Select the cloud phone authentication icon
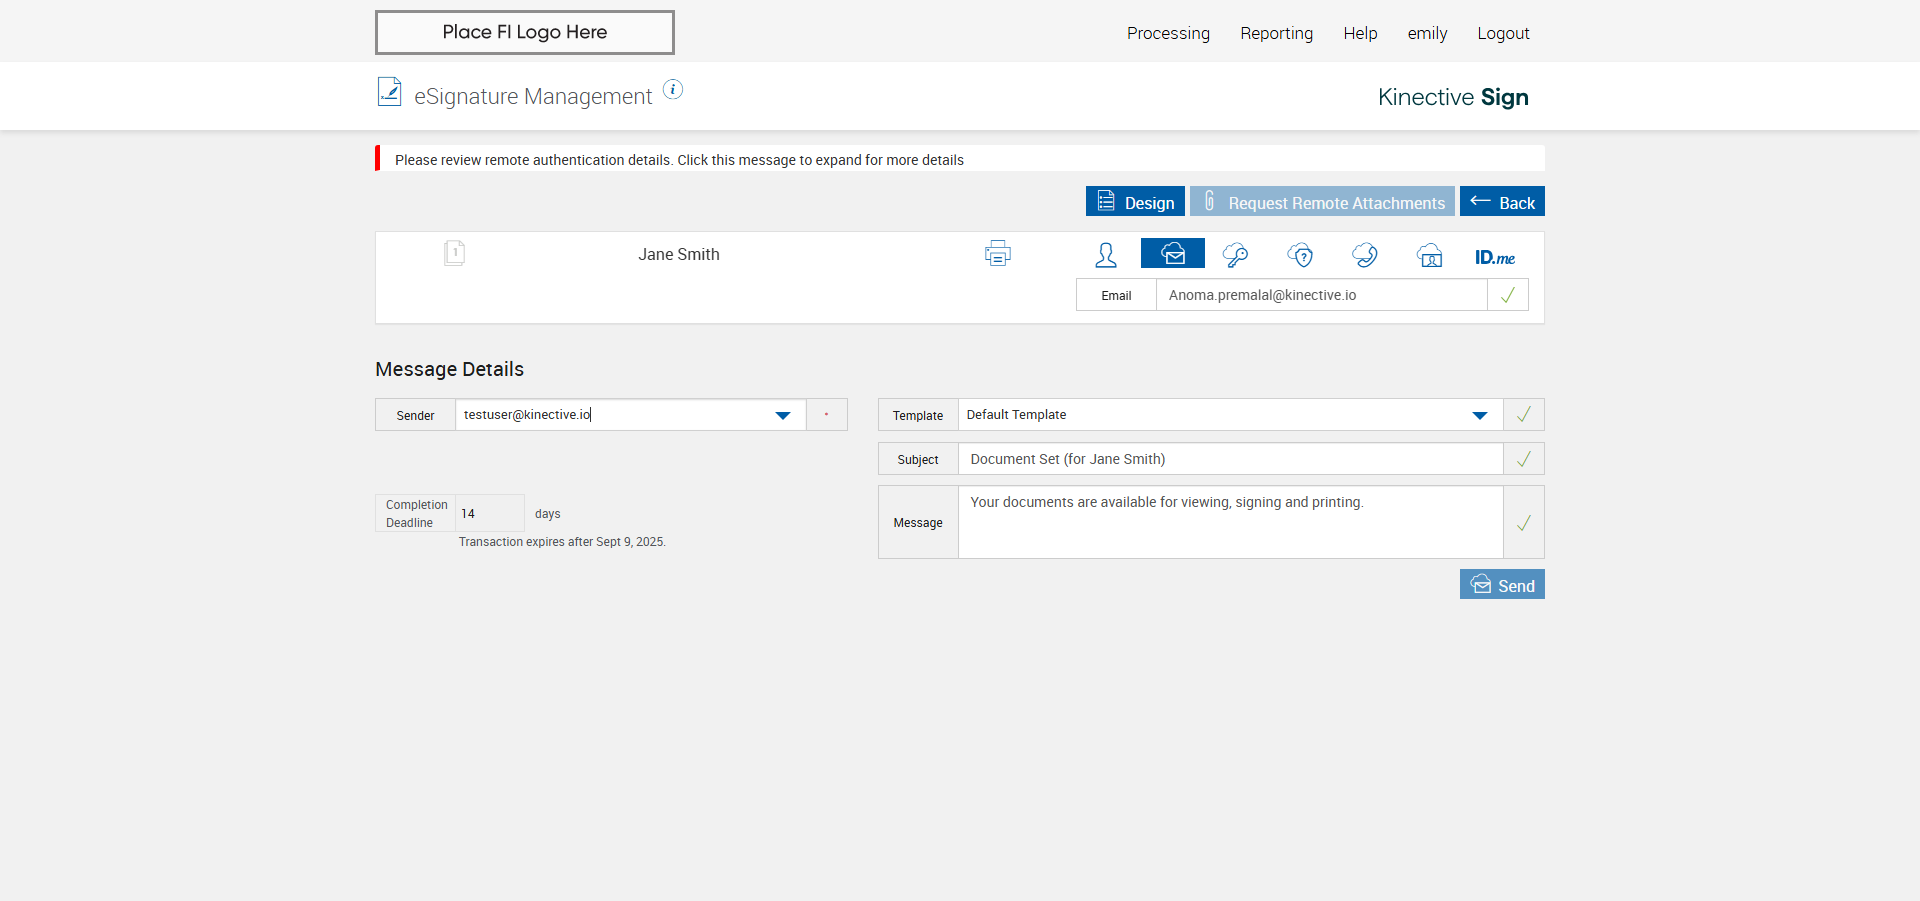Viewport: 1920px width, 901px height. (x=1365, y=255)
